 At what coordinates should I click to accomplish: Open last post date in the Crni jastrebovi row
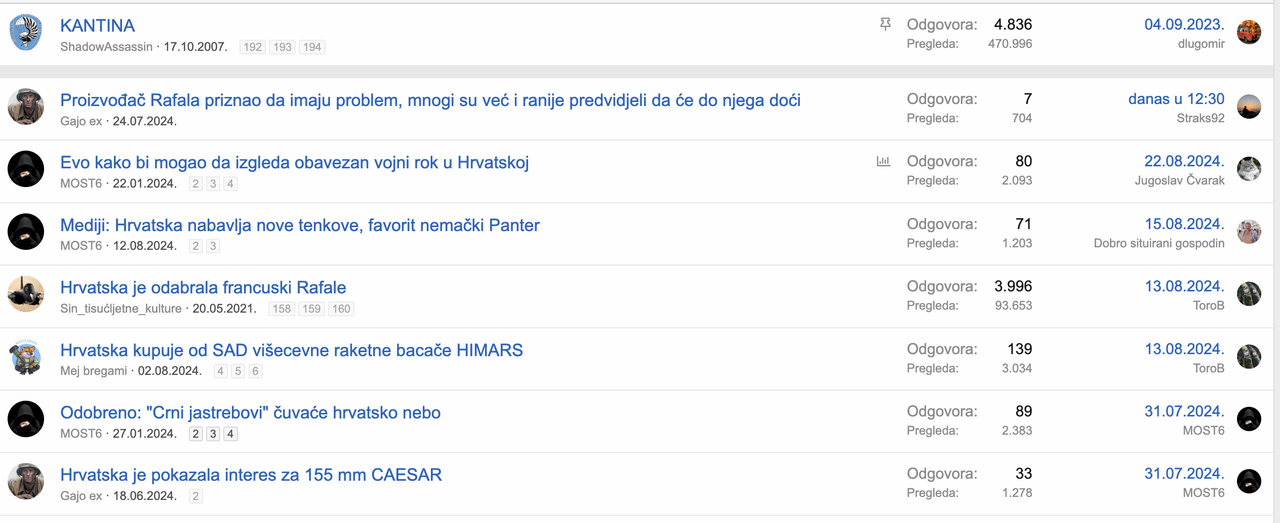pyautogui.click(x=1184, y=412)
